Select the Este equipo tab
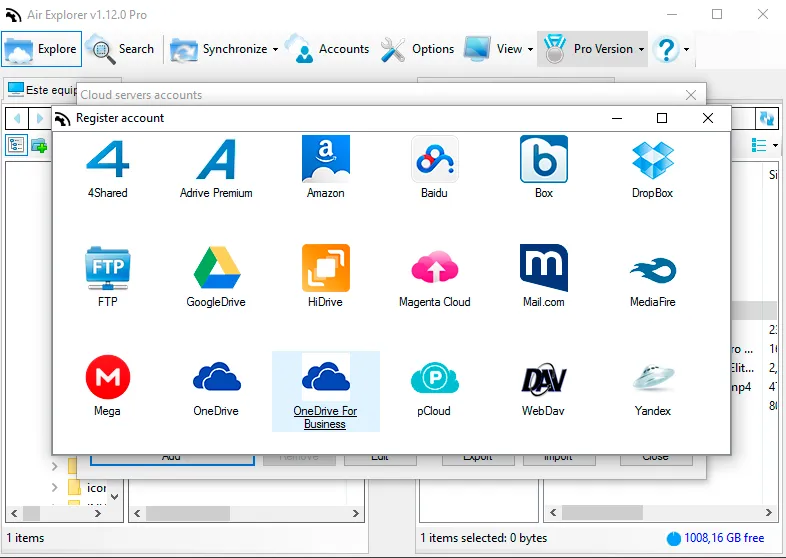786x558 pixels. pyautogui.click(x=42, y=90)
